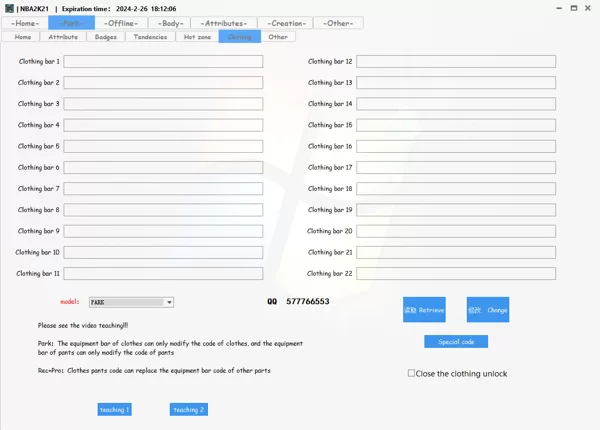Viewport: 600px width, 430px height.
Task: Expand the model dropdown showing PARK
Action: (169, 302)
